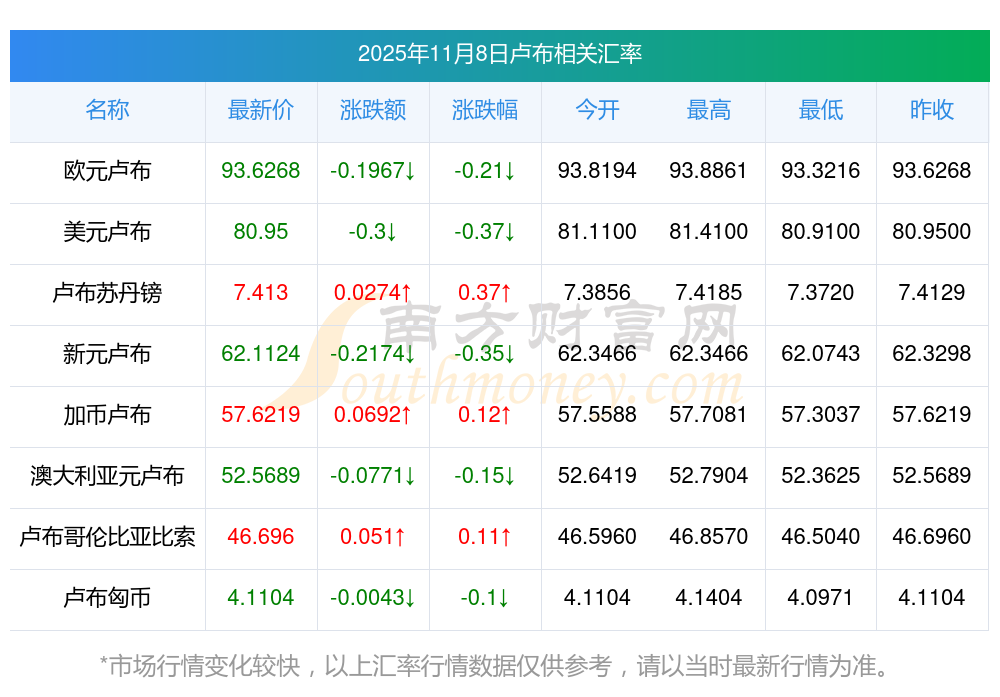The width and height of the screenshot is (1000, 697).
Task: Click the 最新价 column header
Action: 261,110
